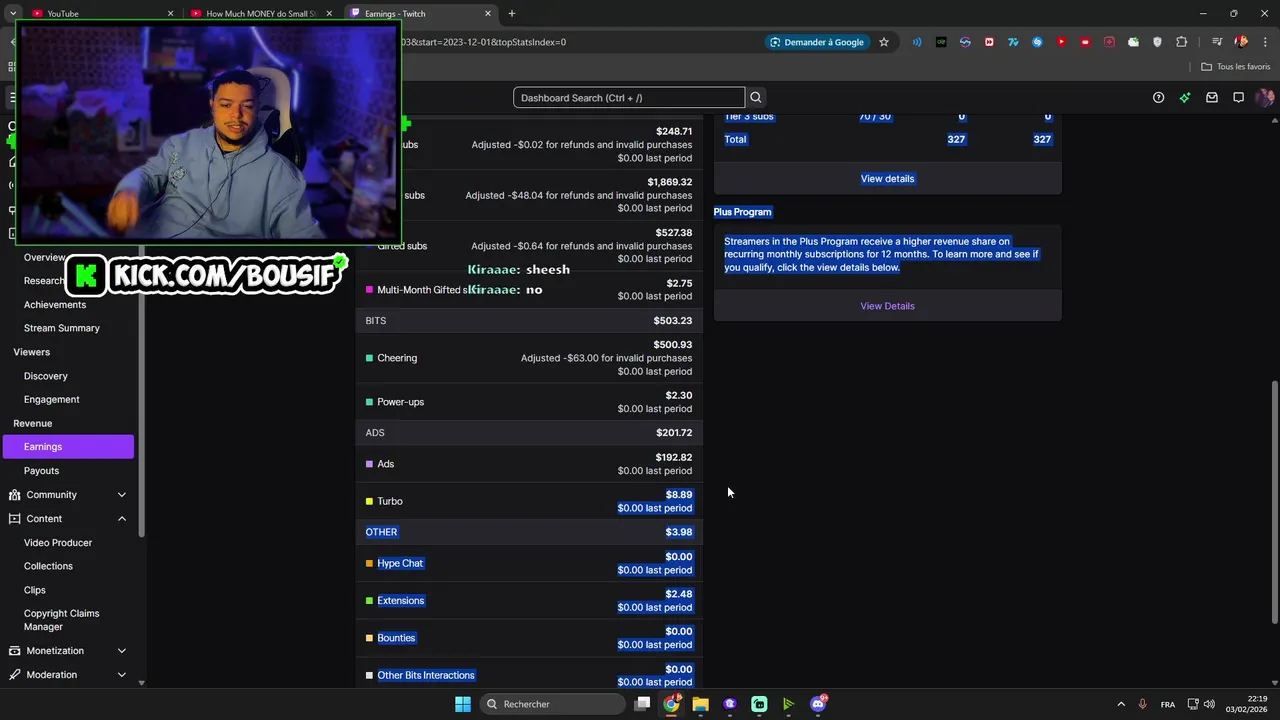This screenshot has height=720, width=1280.
Task: Open Video Producer in the sidebar
Action: click(x=58, y=543)
